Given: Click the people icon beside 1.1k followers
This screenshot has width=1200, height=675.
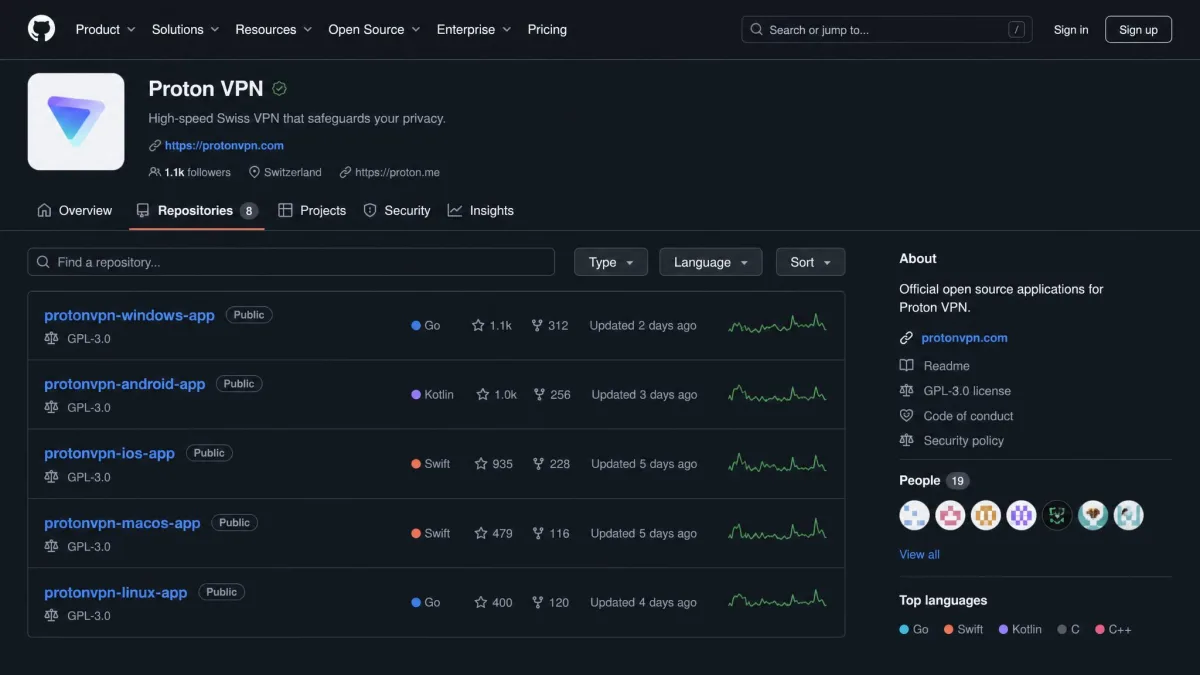Looking at the screenshot, I should [x=155, y=172].
